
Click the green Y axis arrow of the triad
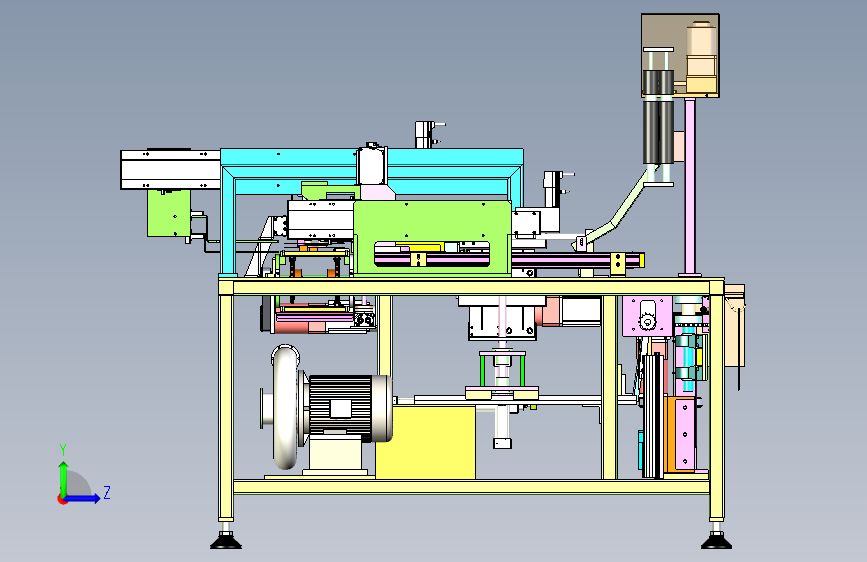(x=63, y=478)
